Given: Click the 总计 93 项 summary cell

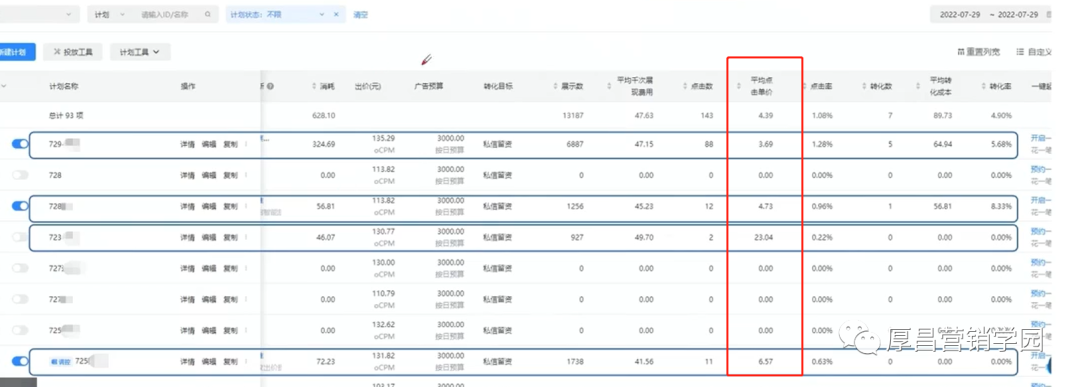Looking at the screenshot, I should tap(65, 116).
